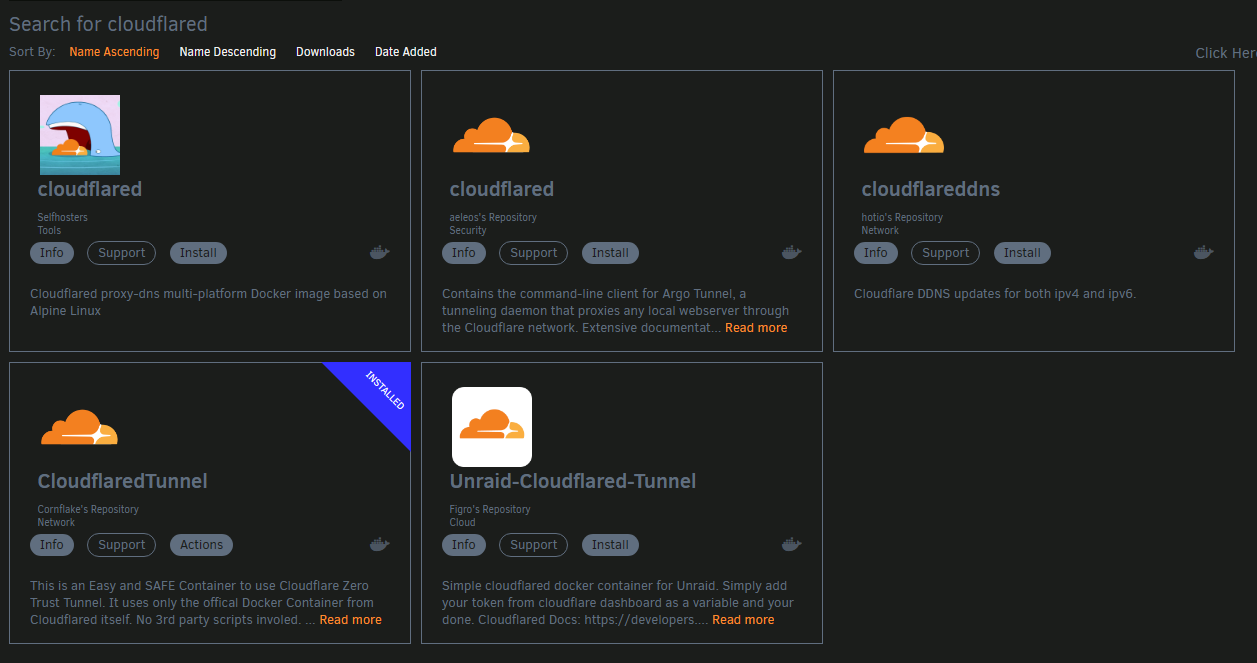This screenshot has height=663, width=1257.
Task: Sort results by Downloads
Action: [x=325, y=52]
